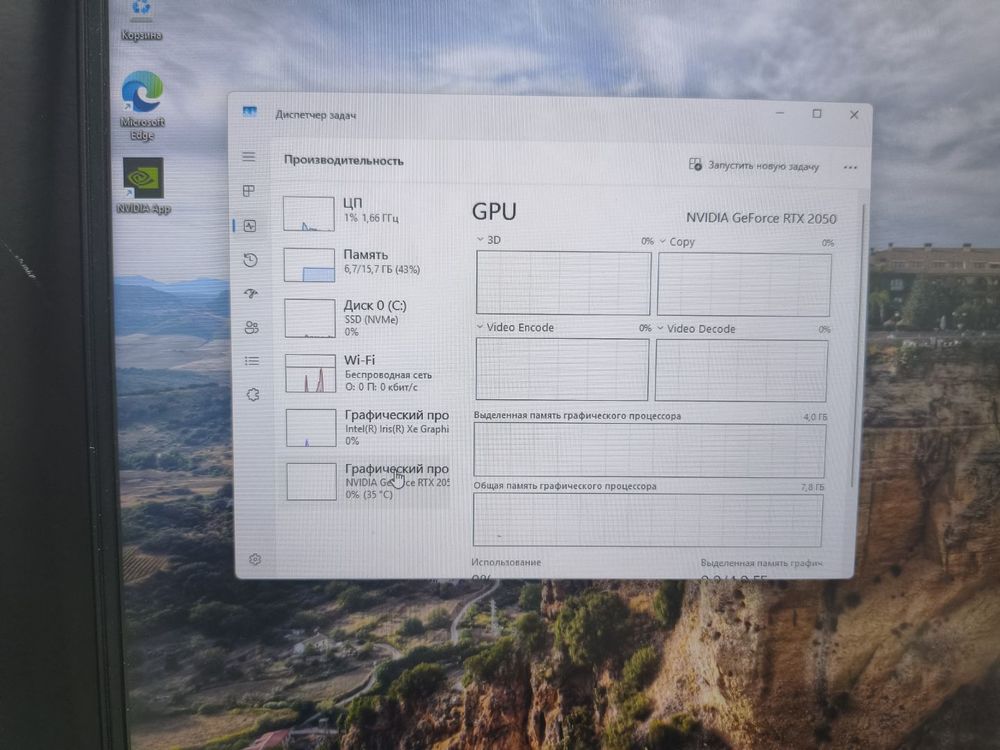Click the Диспетчер задач window title
1000x750 pixels.
click(316, 115)
